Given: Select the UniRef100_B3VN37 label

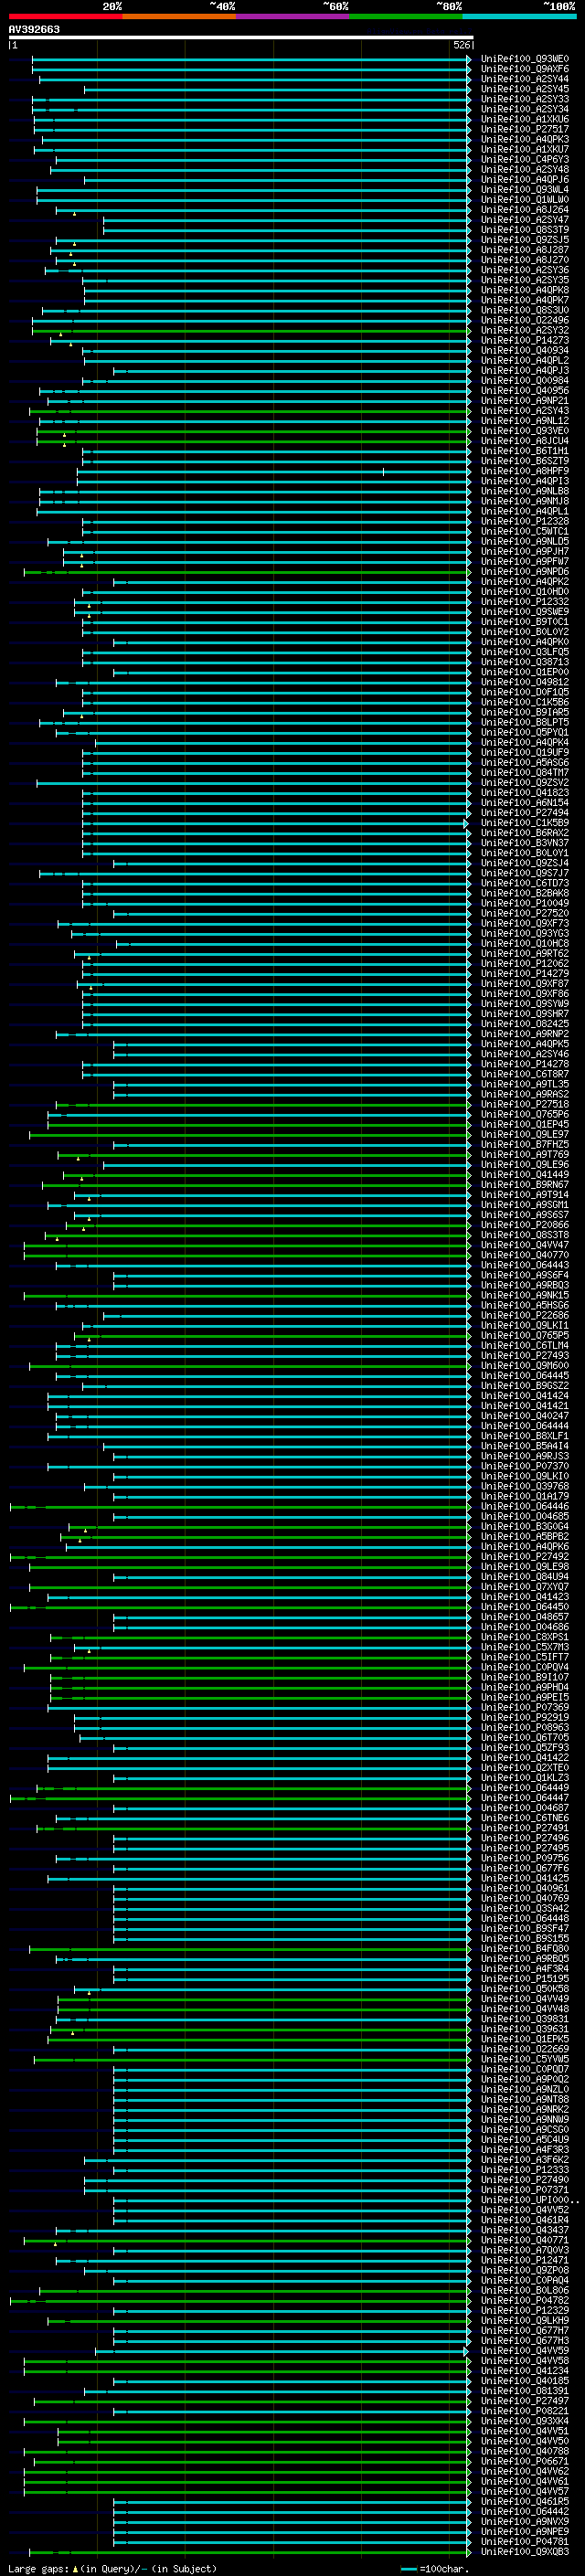Looking at the screenshot, I should [525, 843].
